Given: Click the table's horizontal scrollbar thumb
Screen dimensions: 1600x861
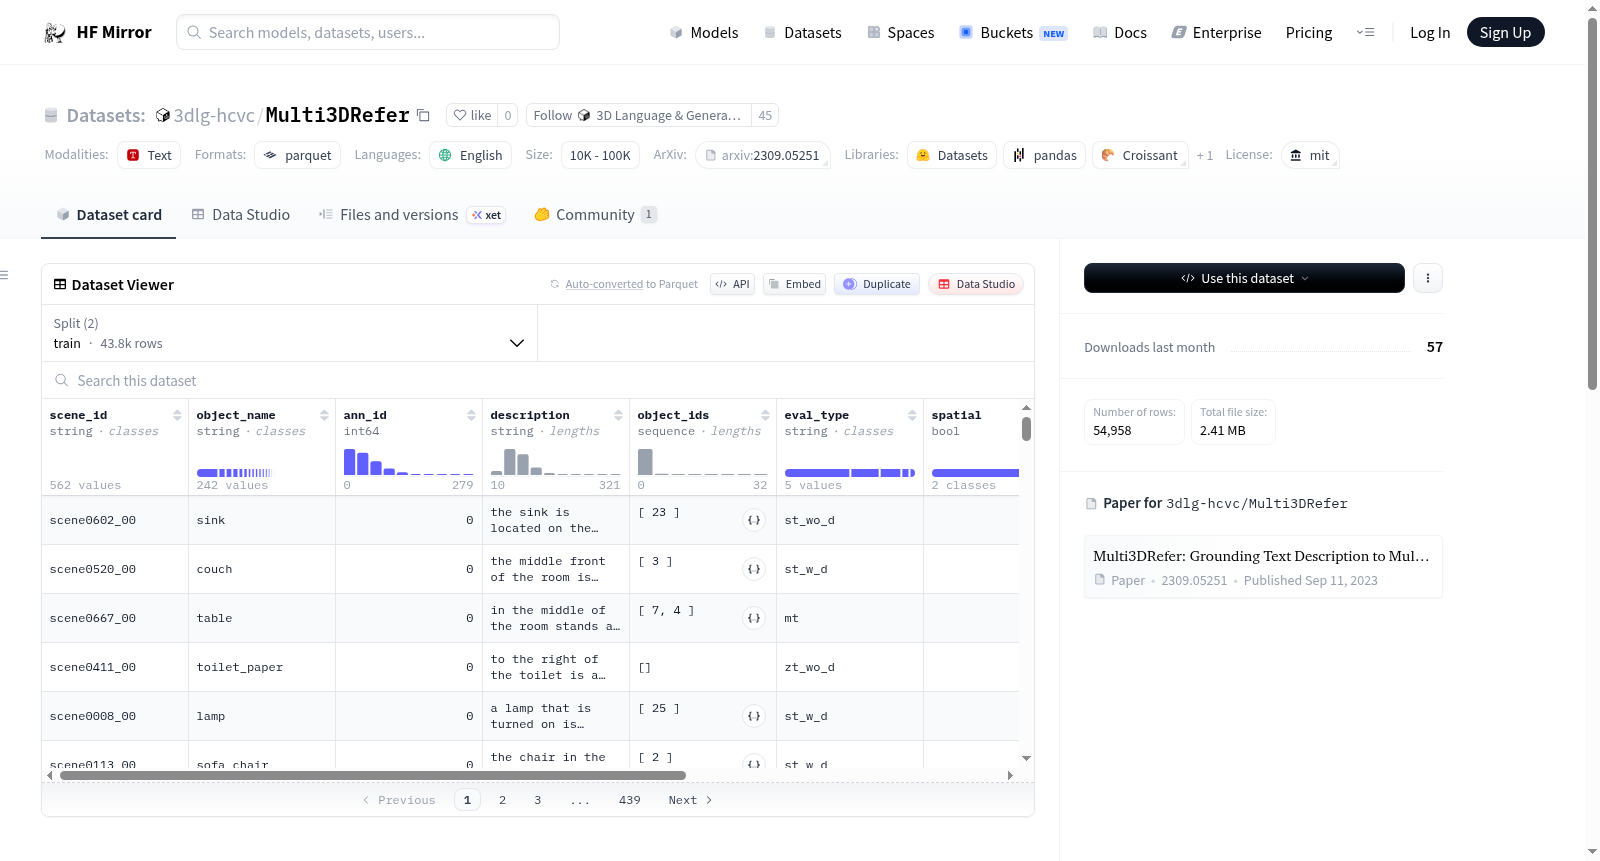Looking at the screenshot, I should 373,775.
